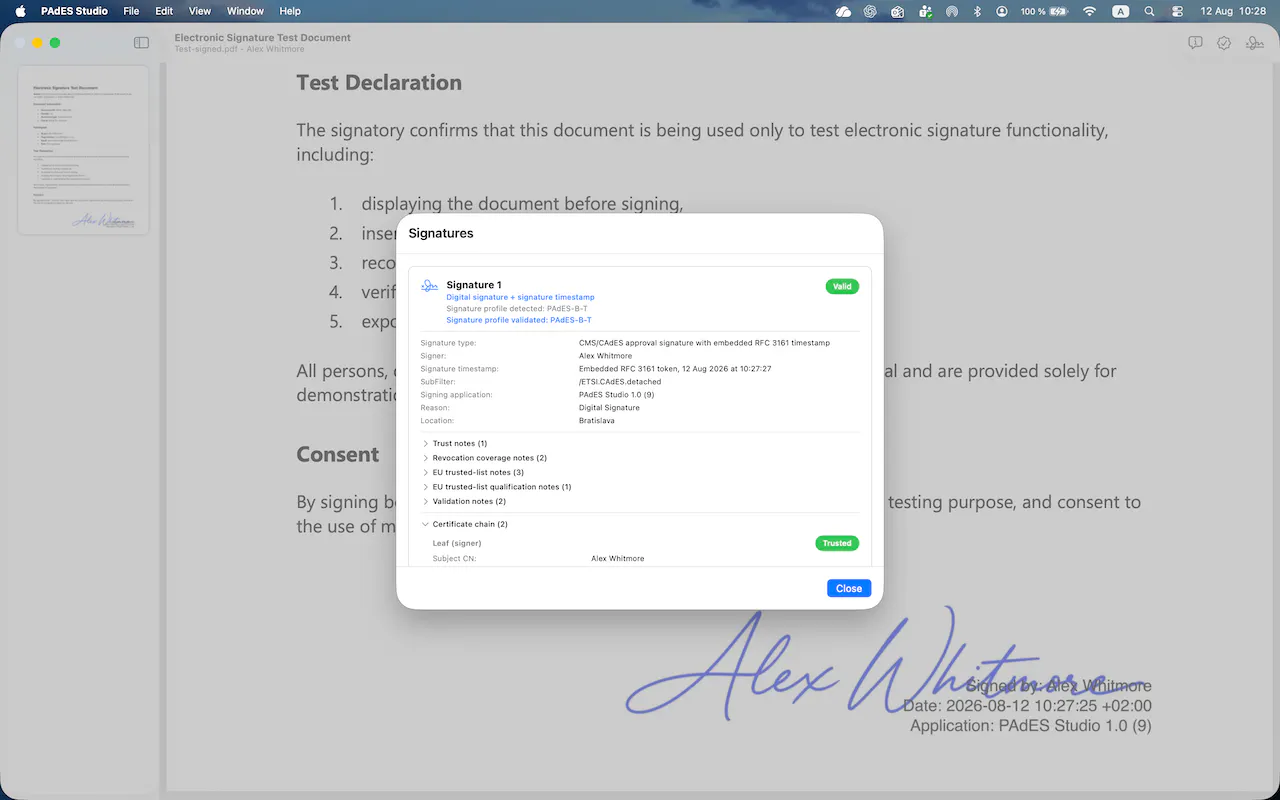Expand Validation notes (2)
Image resolution: width=1280 pixels, height=800 pixels.
click(464, 501)
